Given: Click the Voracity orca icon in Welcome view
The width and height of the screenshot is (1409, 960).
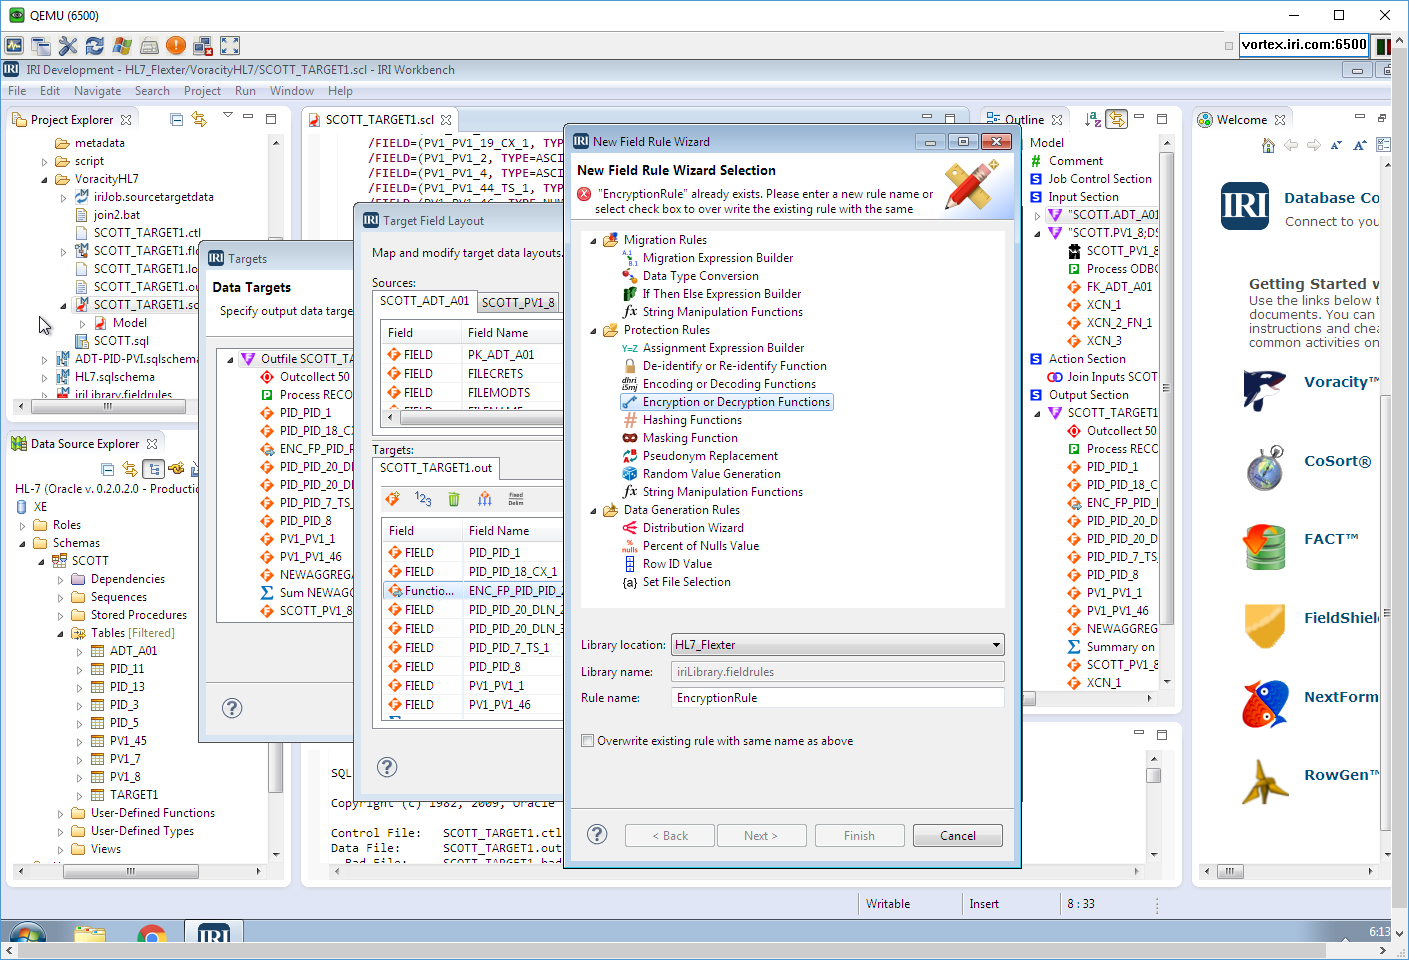Looking at the screenshot, I should point(1264,389).
